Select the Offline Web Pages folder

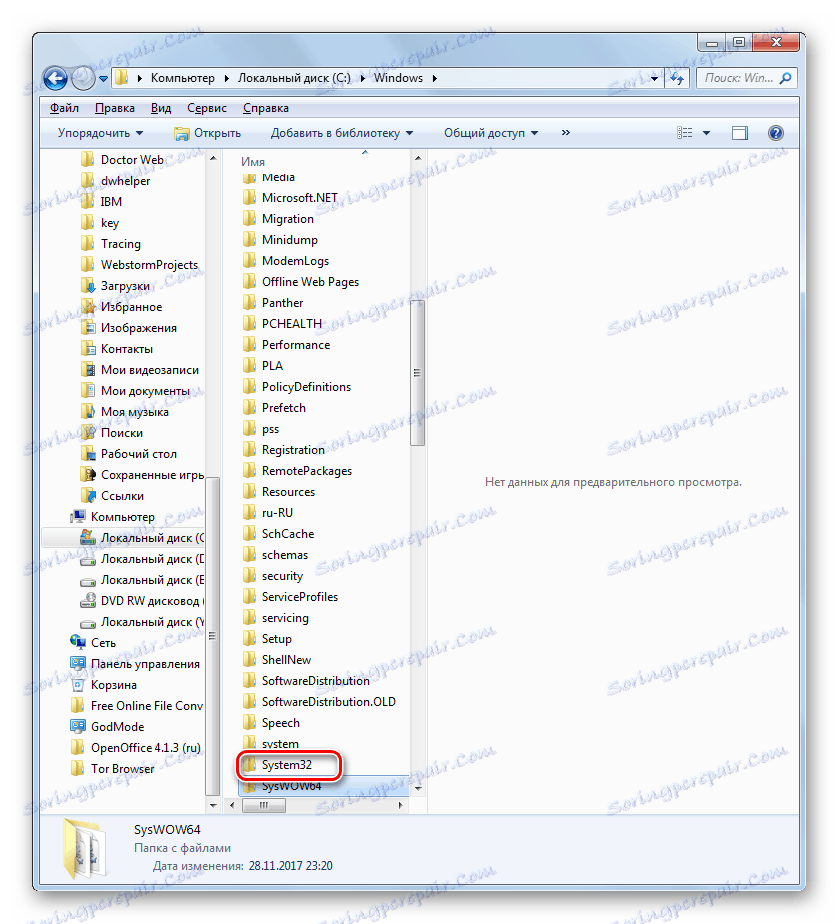(300, 282)
